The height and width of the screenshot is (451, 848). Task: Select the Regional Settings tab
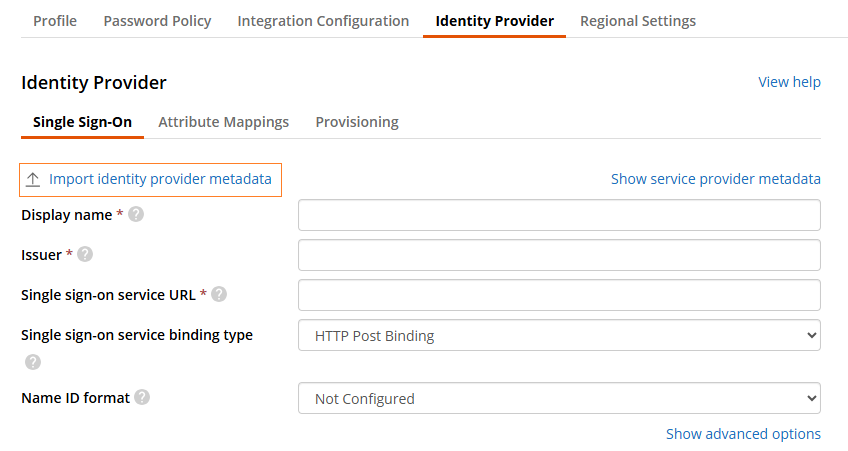(x=638, y=20)
